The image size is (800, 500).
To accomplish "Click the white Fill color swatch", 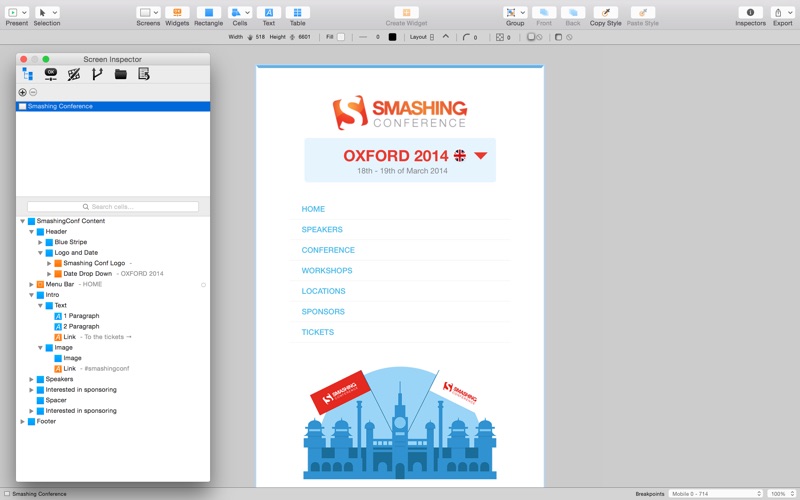I will [341, 37].
